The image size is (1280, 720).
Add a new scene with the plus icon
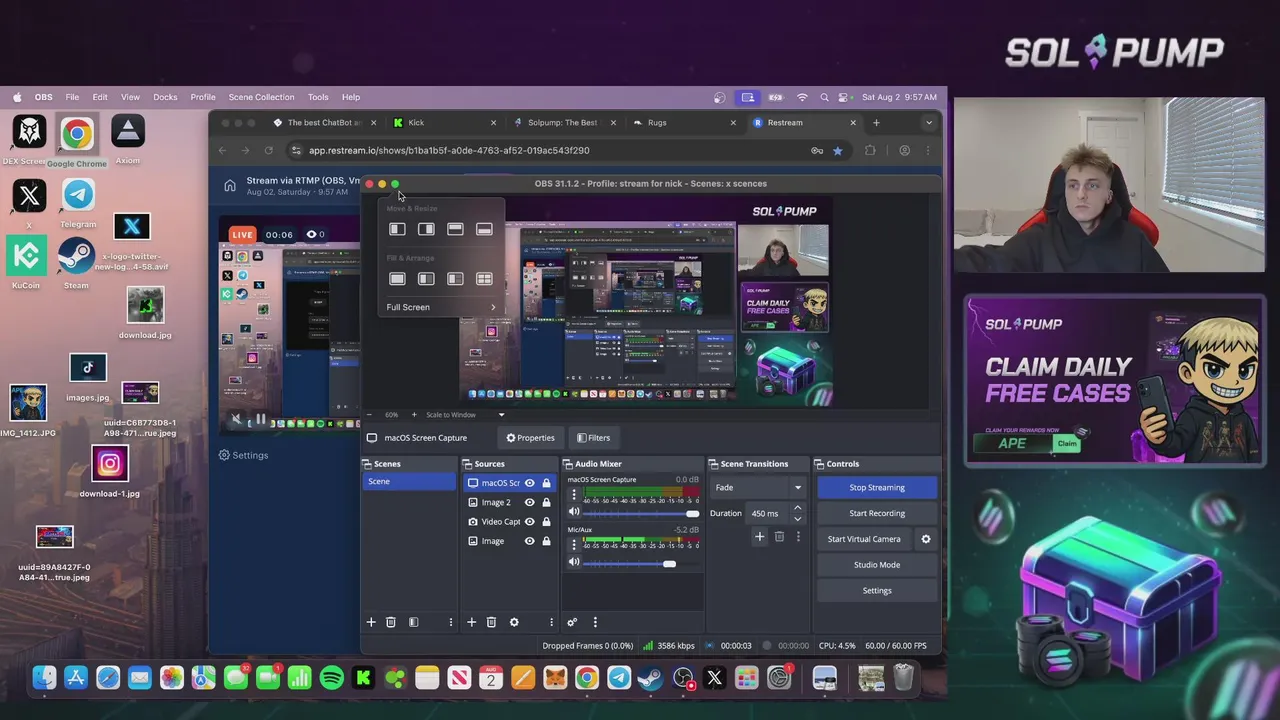[371, 622]
